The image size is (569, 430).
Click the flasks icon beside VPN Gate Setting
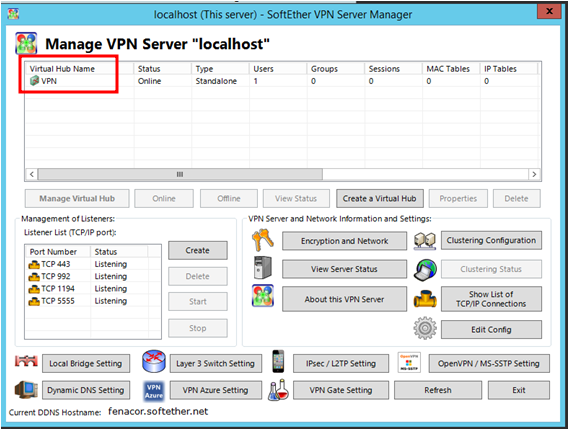tap(278, 390)
